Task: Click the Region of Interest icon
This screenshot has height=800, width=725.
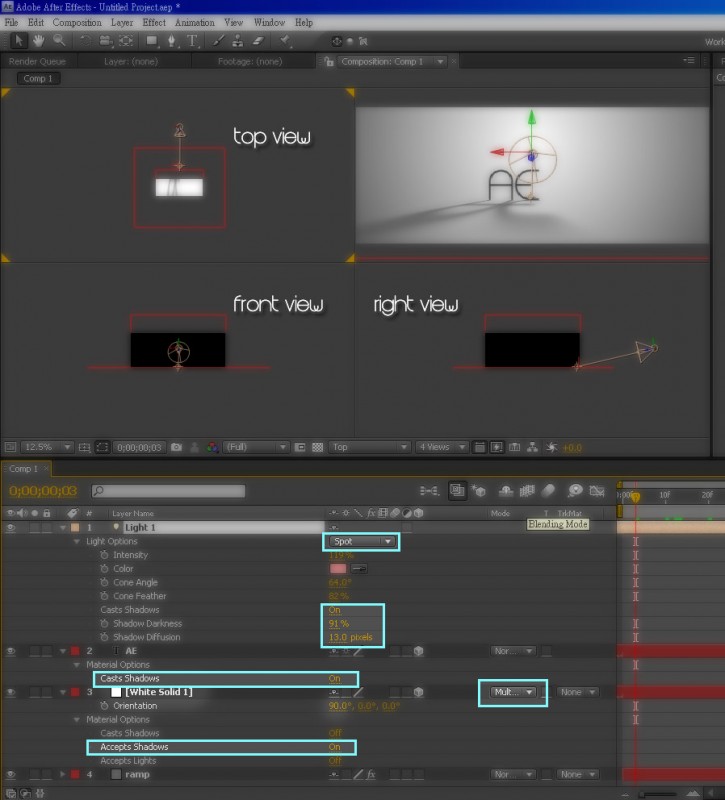Action: [300, 447]
